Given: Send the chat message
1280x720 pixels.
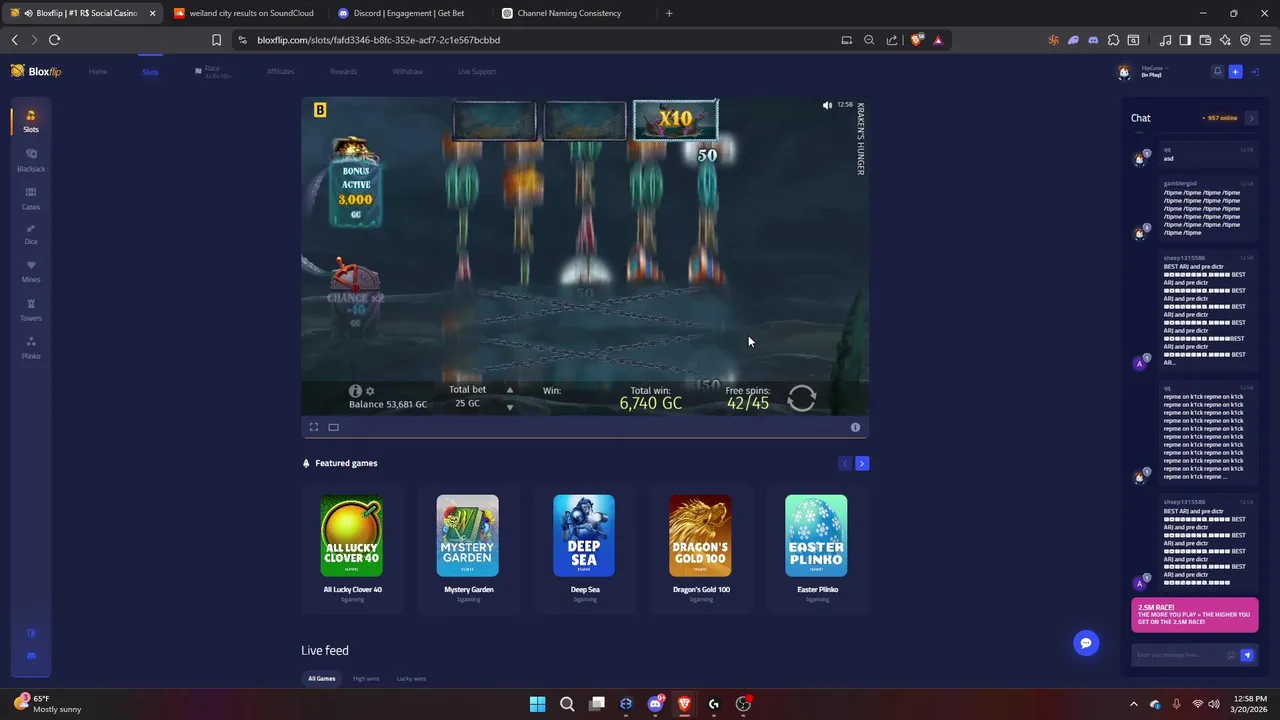Looking at the screenshot, I should tap(1247, 655).
